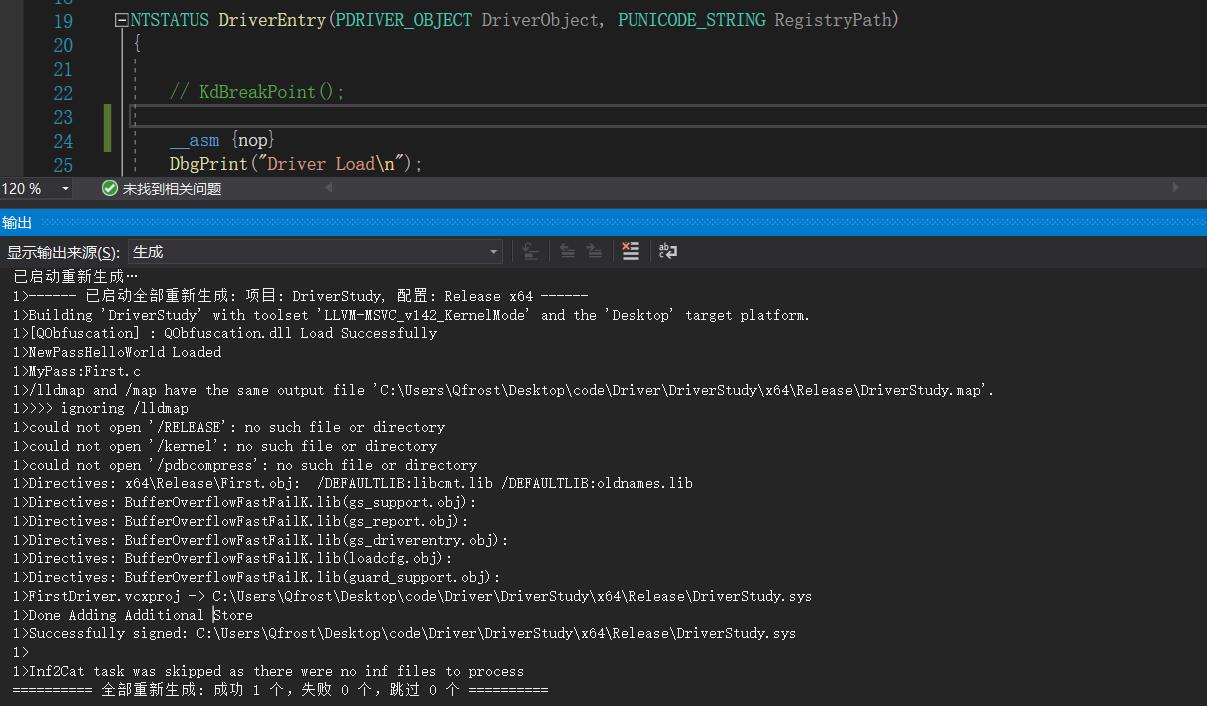Click 未找到相关问题 status text
Viewport: 1207px width, 706px height.
(160, 188)
